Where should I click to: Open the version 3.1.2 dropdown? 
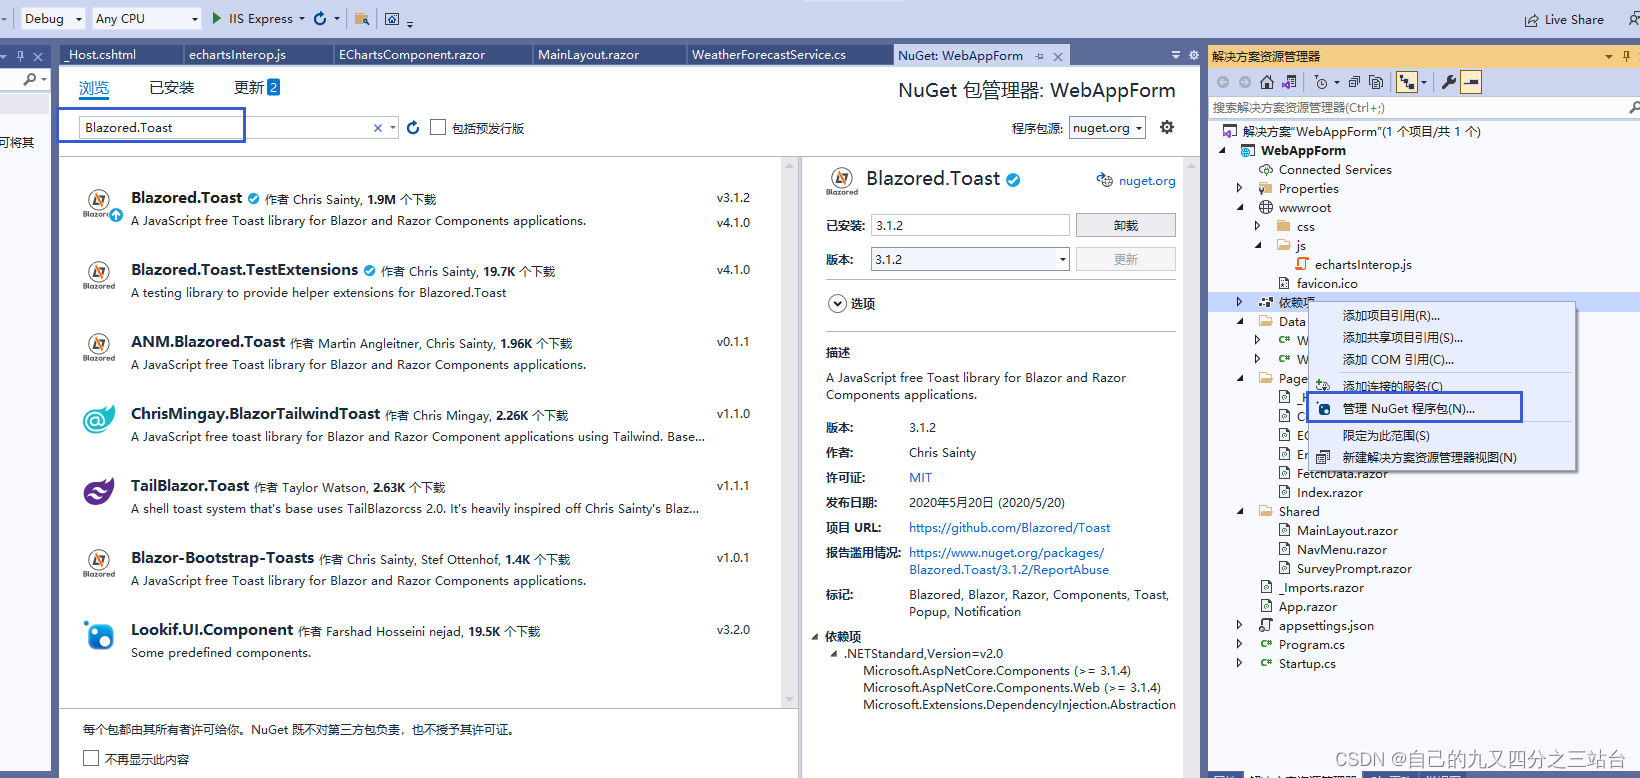coord(970,259)
